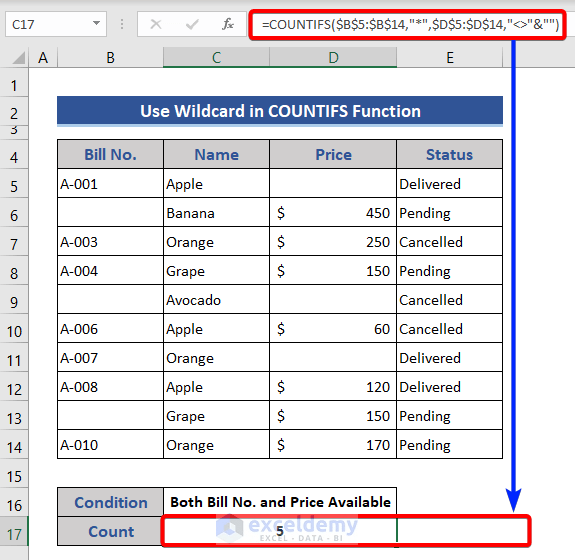This screenshot has height=560, width=575.
Task: Click the Cancel (X) formula bar icon
Action: point(156,25)
